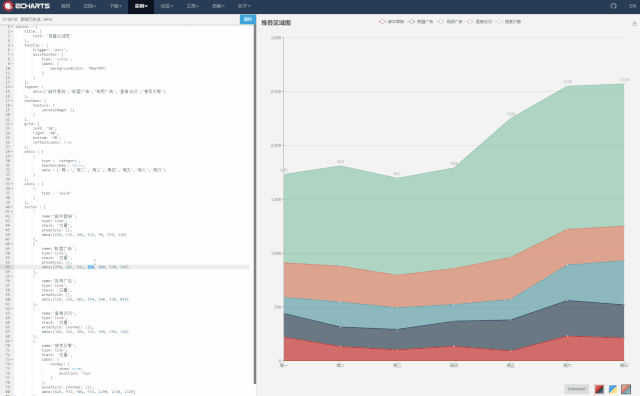This screenshot has width=640, height=396.
Task: Toggle the 联盟广告 legend series
Action: (x=420, y=22)
